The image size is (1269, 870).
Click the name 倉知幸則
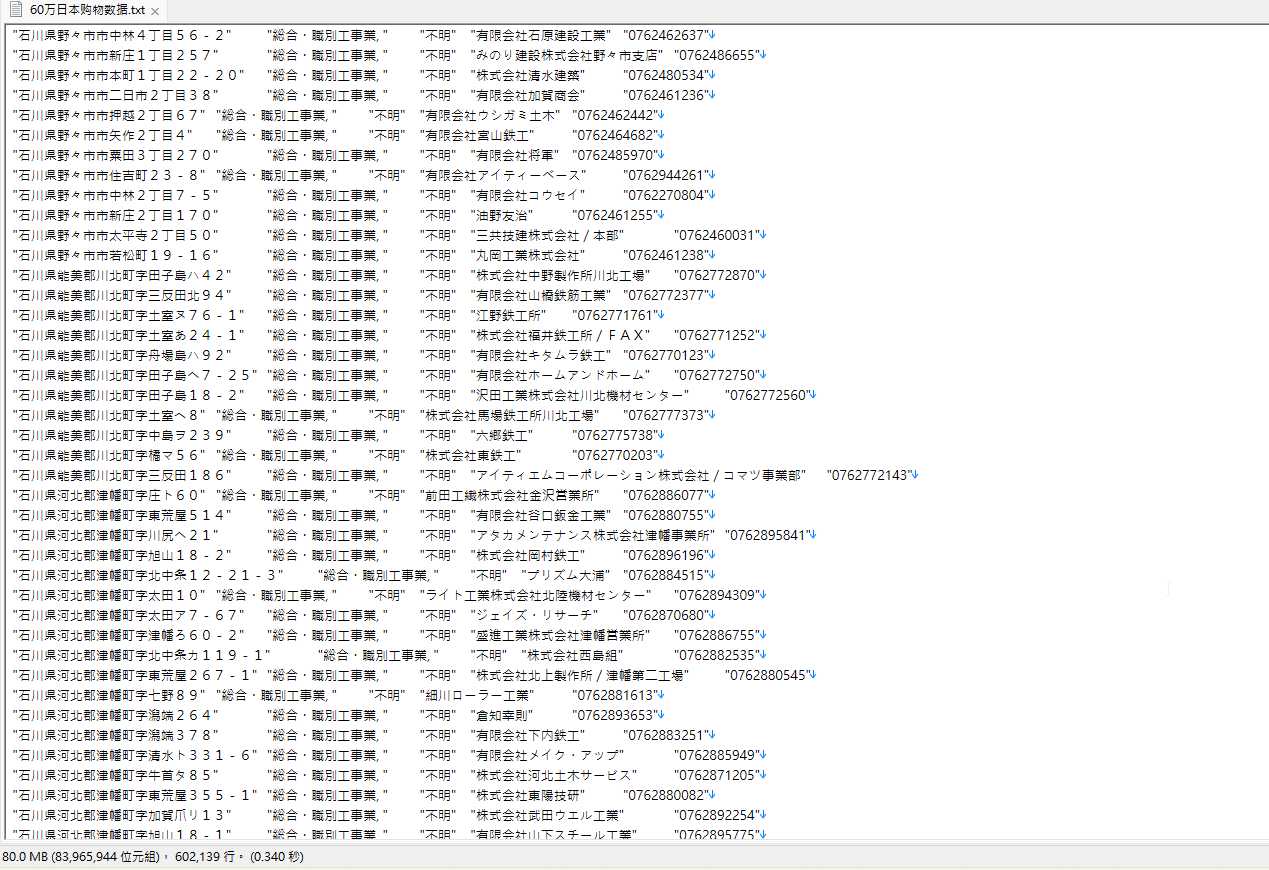(x=504, y=715)
